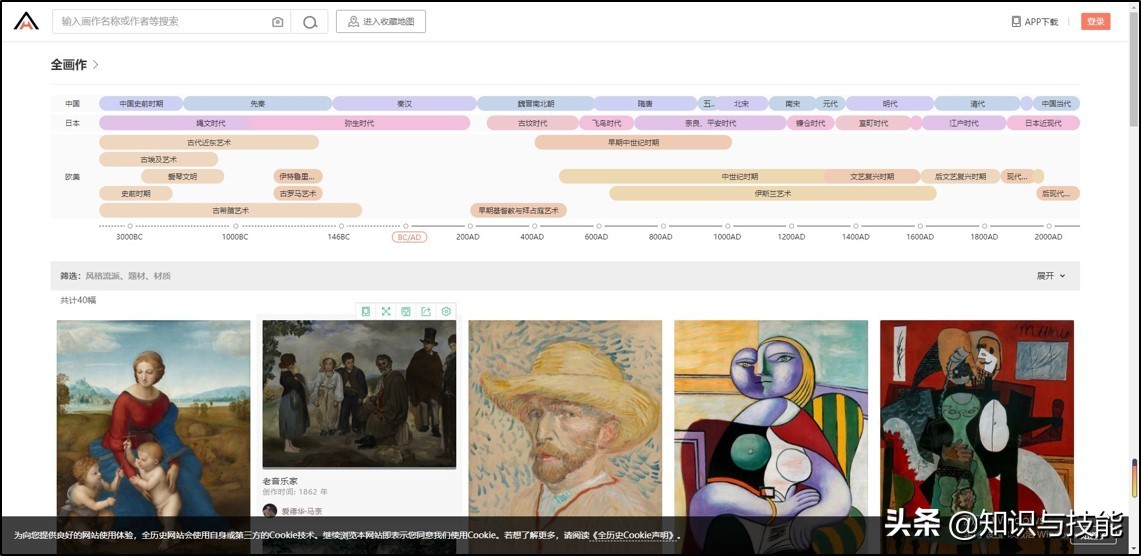Pick the 奈良、平安时代 era
The width and height of the screenshot is (1141, 556).
tap(710, 124)
